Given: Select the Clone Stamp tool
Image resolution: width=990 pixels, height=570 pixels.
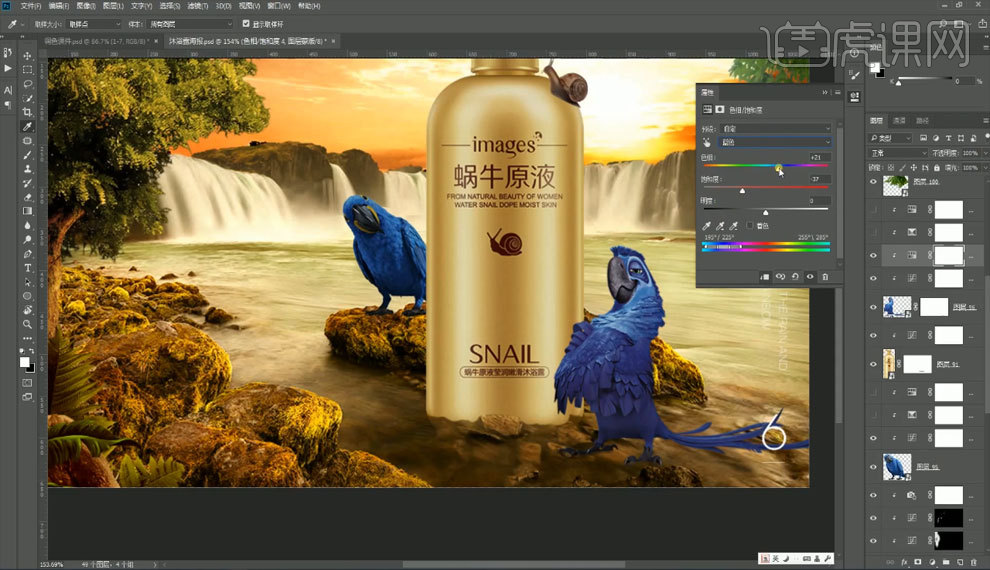Looking at the screenshot, I should tap(27, 169).
